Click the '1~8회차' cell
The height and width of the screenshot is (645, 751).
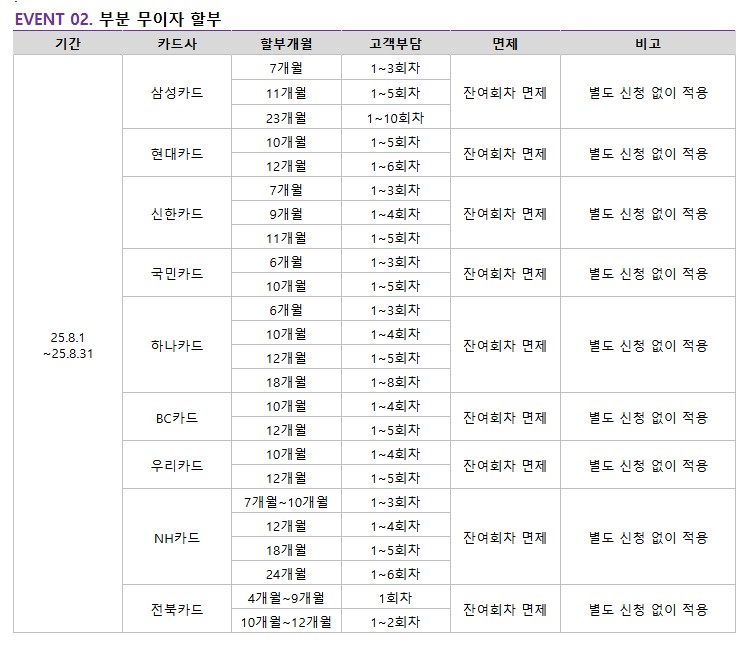pyautogui.click(x=396, y=382)
